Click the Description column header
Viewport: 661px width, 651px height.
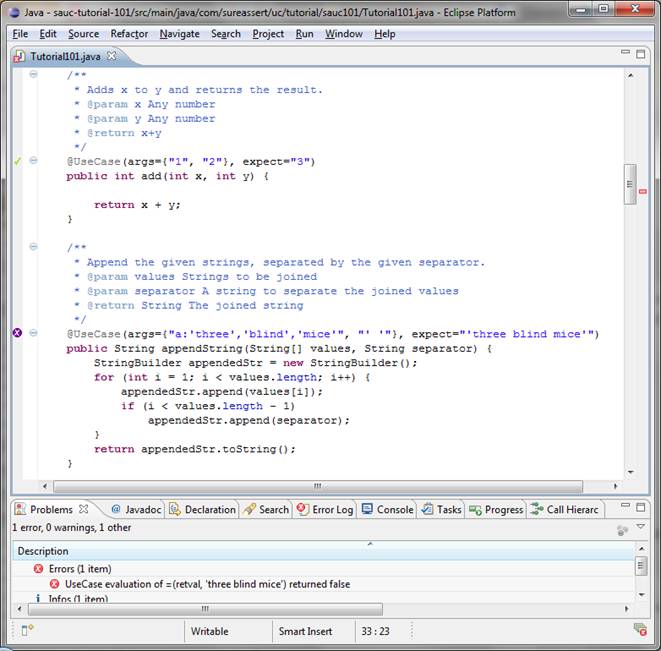point(43,551)
